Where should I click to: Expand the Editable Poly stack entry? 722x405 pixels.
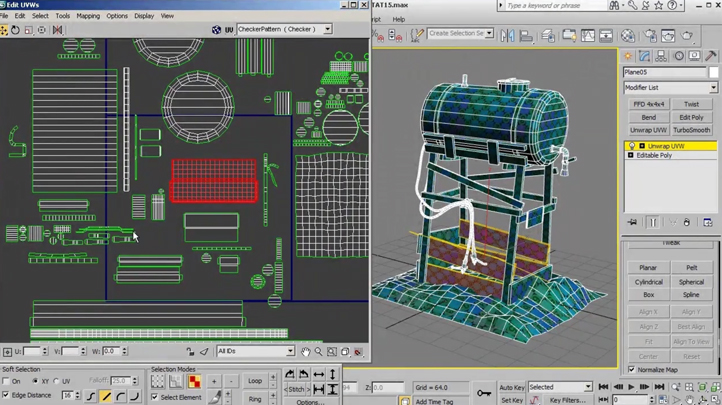pyautogui.click(x=631, y=156)
